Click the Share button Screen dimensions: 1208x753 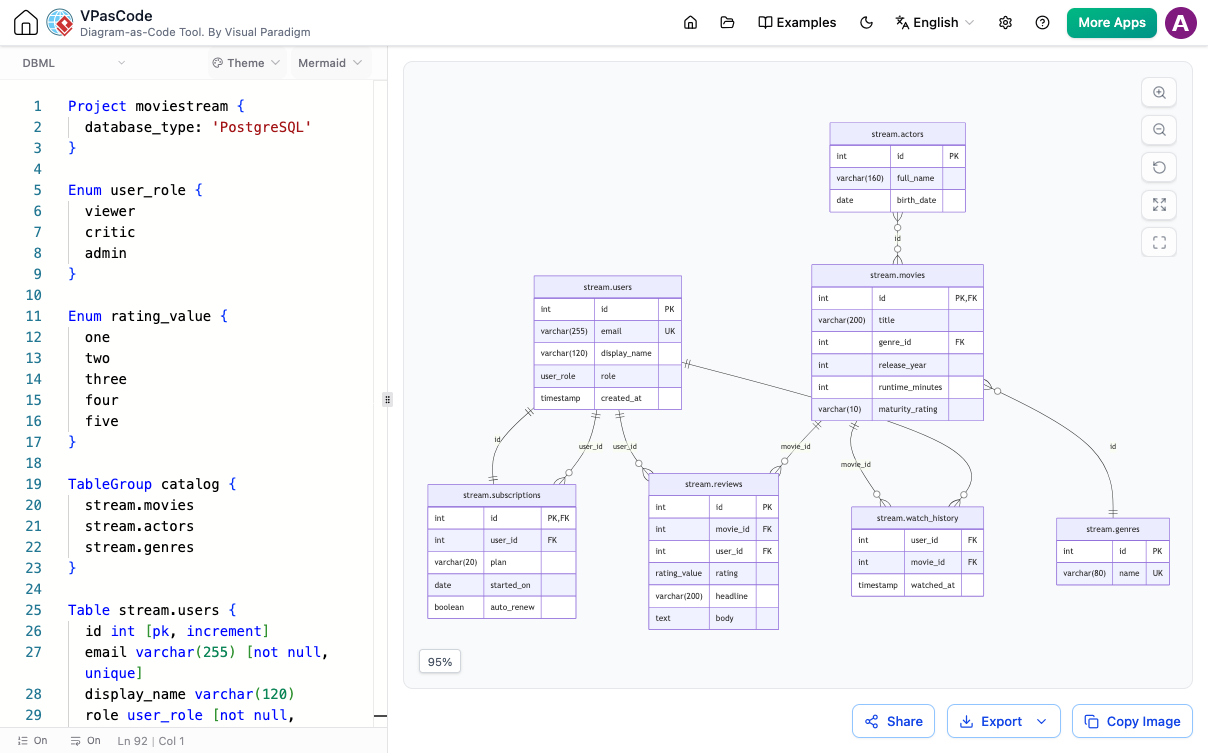[x=894, y=721]
